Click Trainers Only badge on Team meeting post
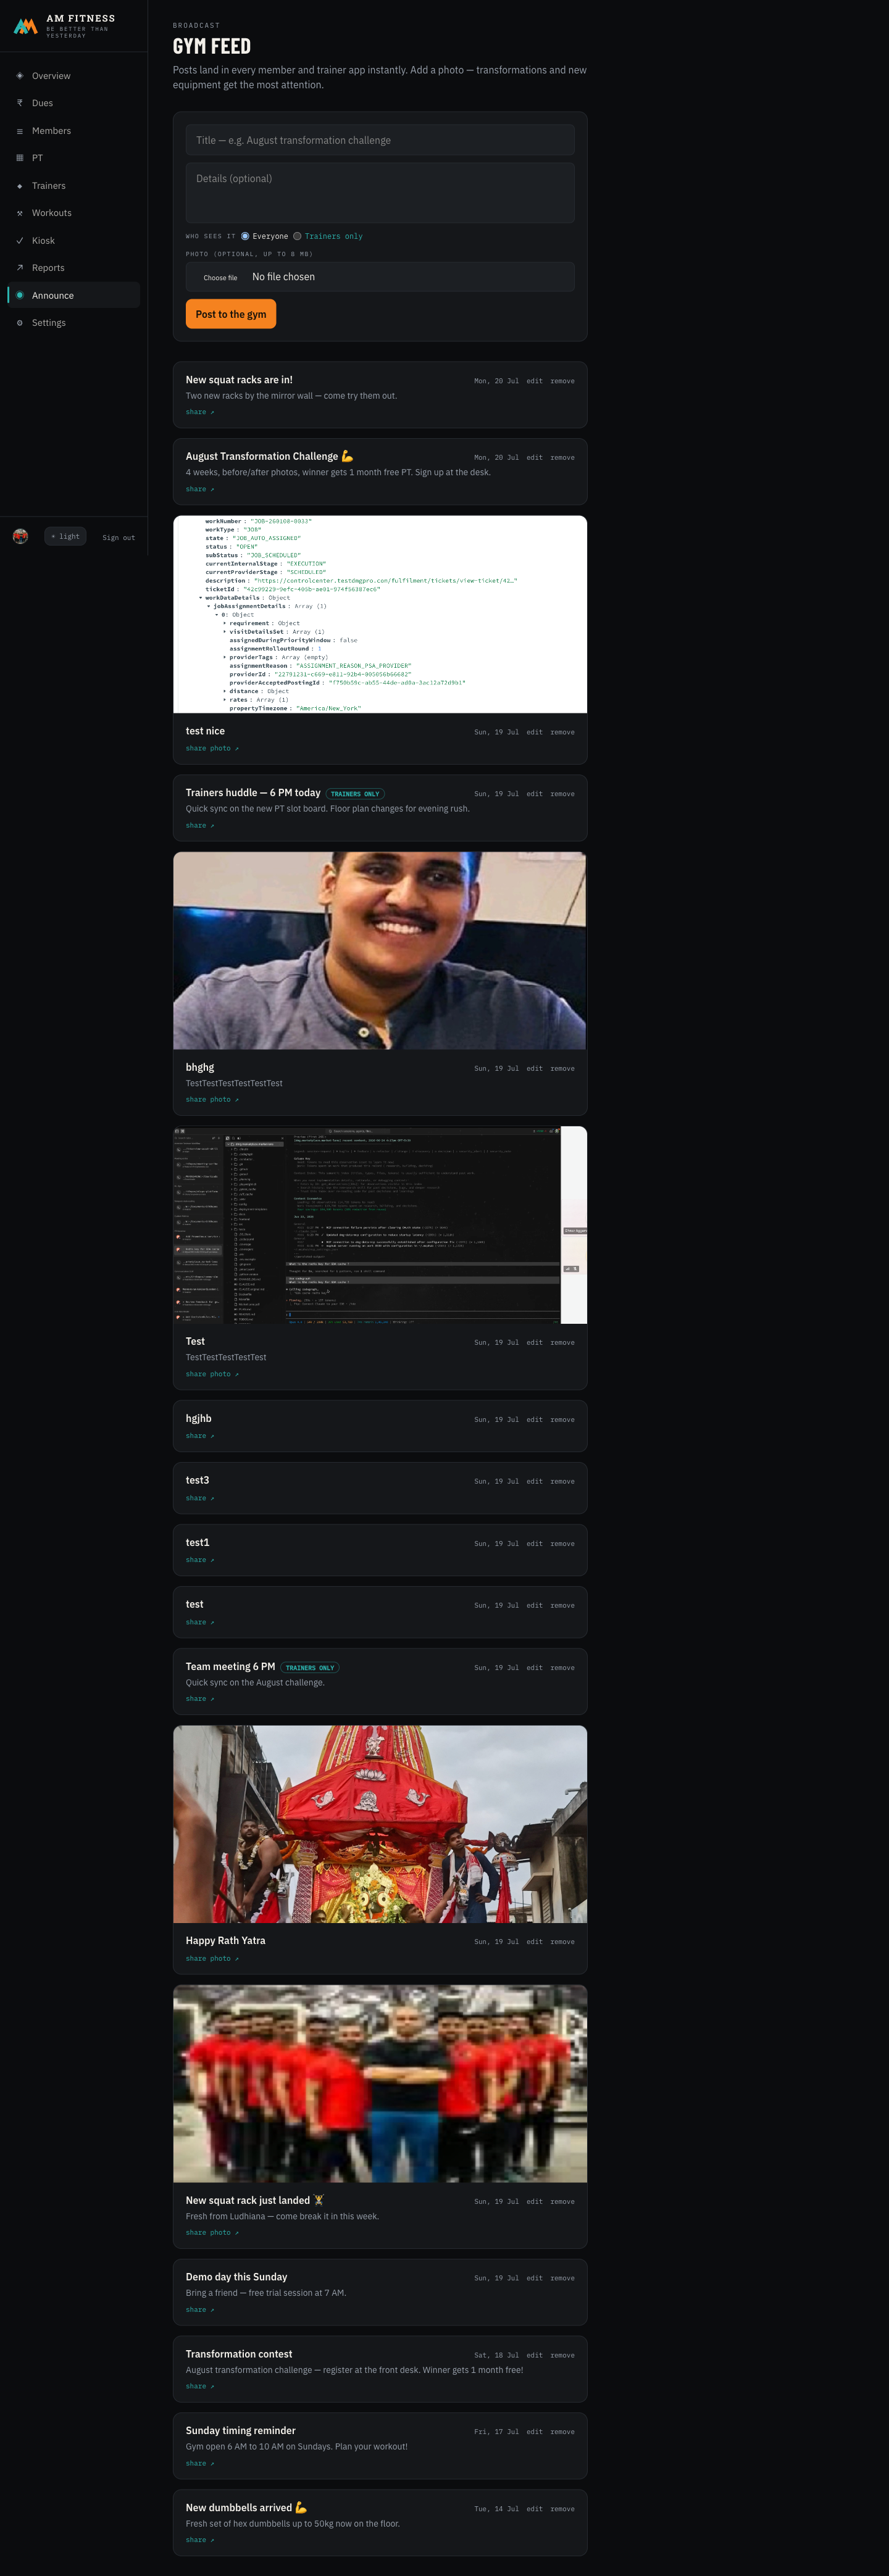The image size is (889, 2576). click(310, 1668)
